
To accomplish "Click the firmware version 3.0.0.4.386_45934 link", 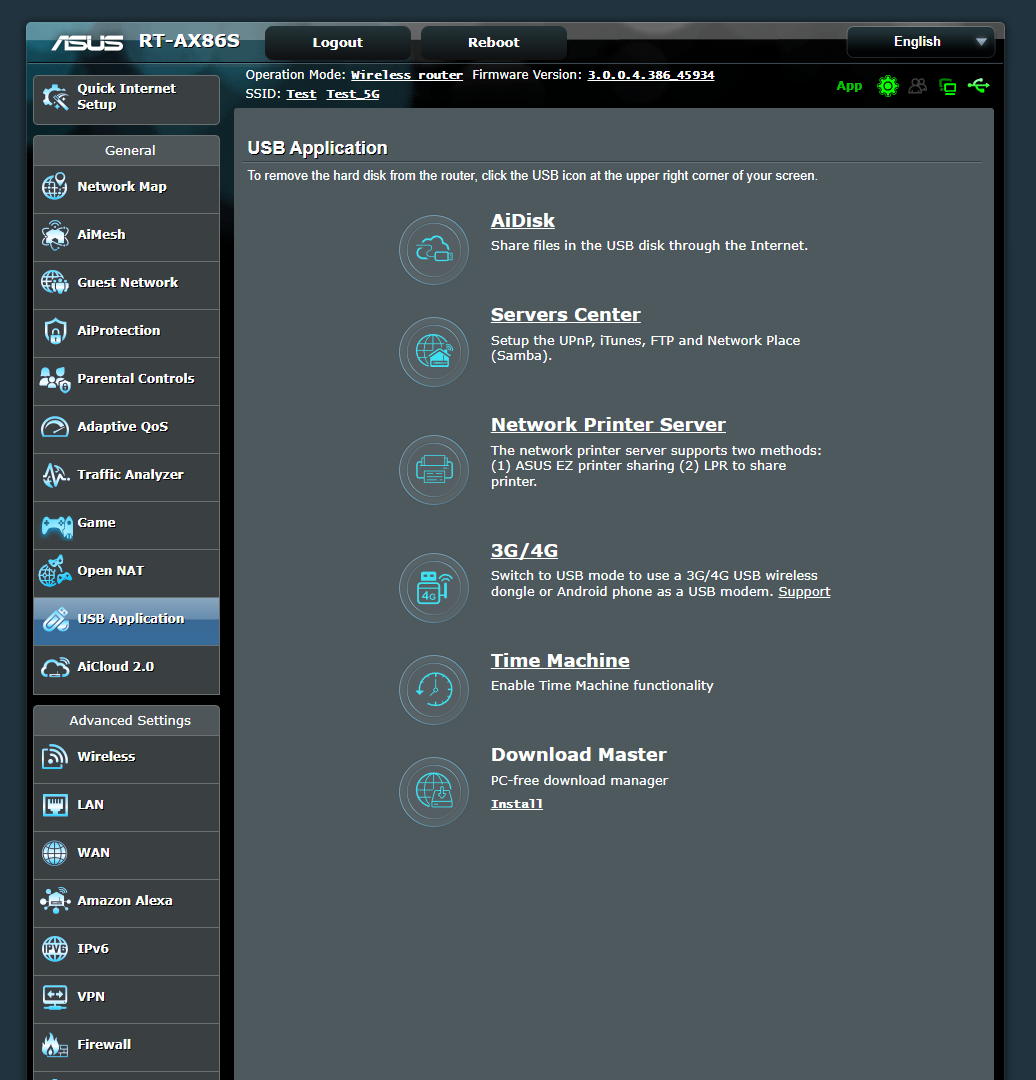I will 650,74.
